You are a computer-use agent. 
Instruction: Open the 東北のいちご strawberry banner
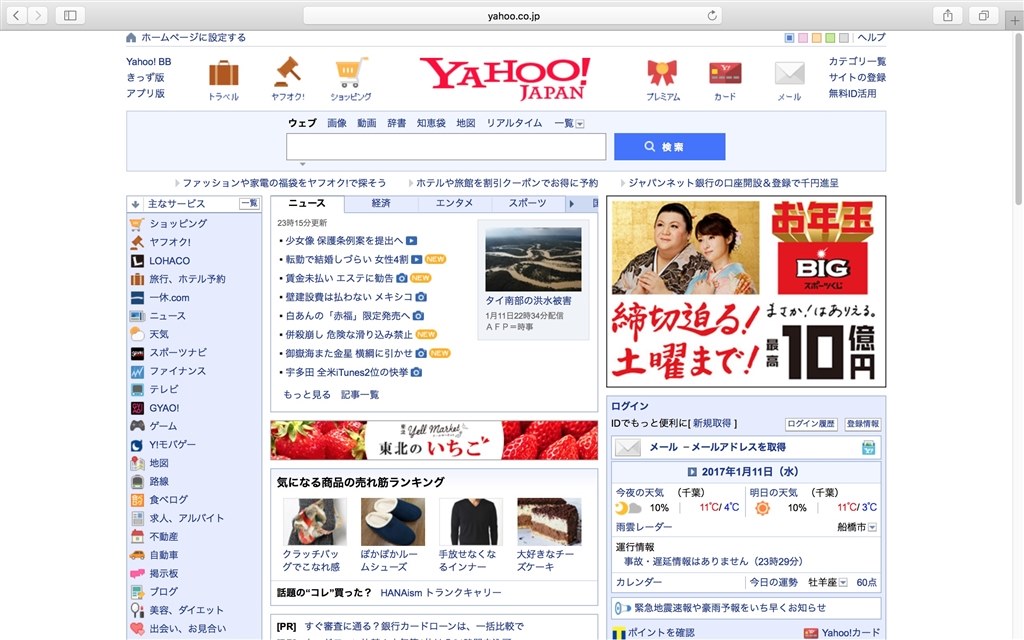point(434,440)
